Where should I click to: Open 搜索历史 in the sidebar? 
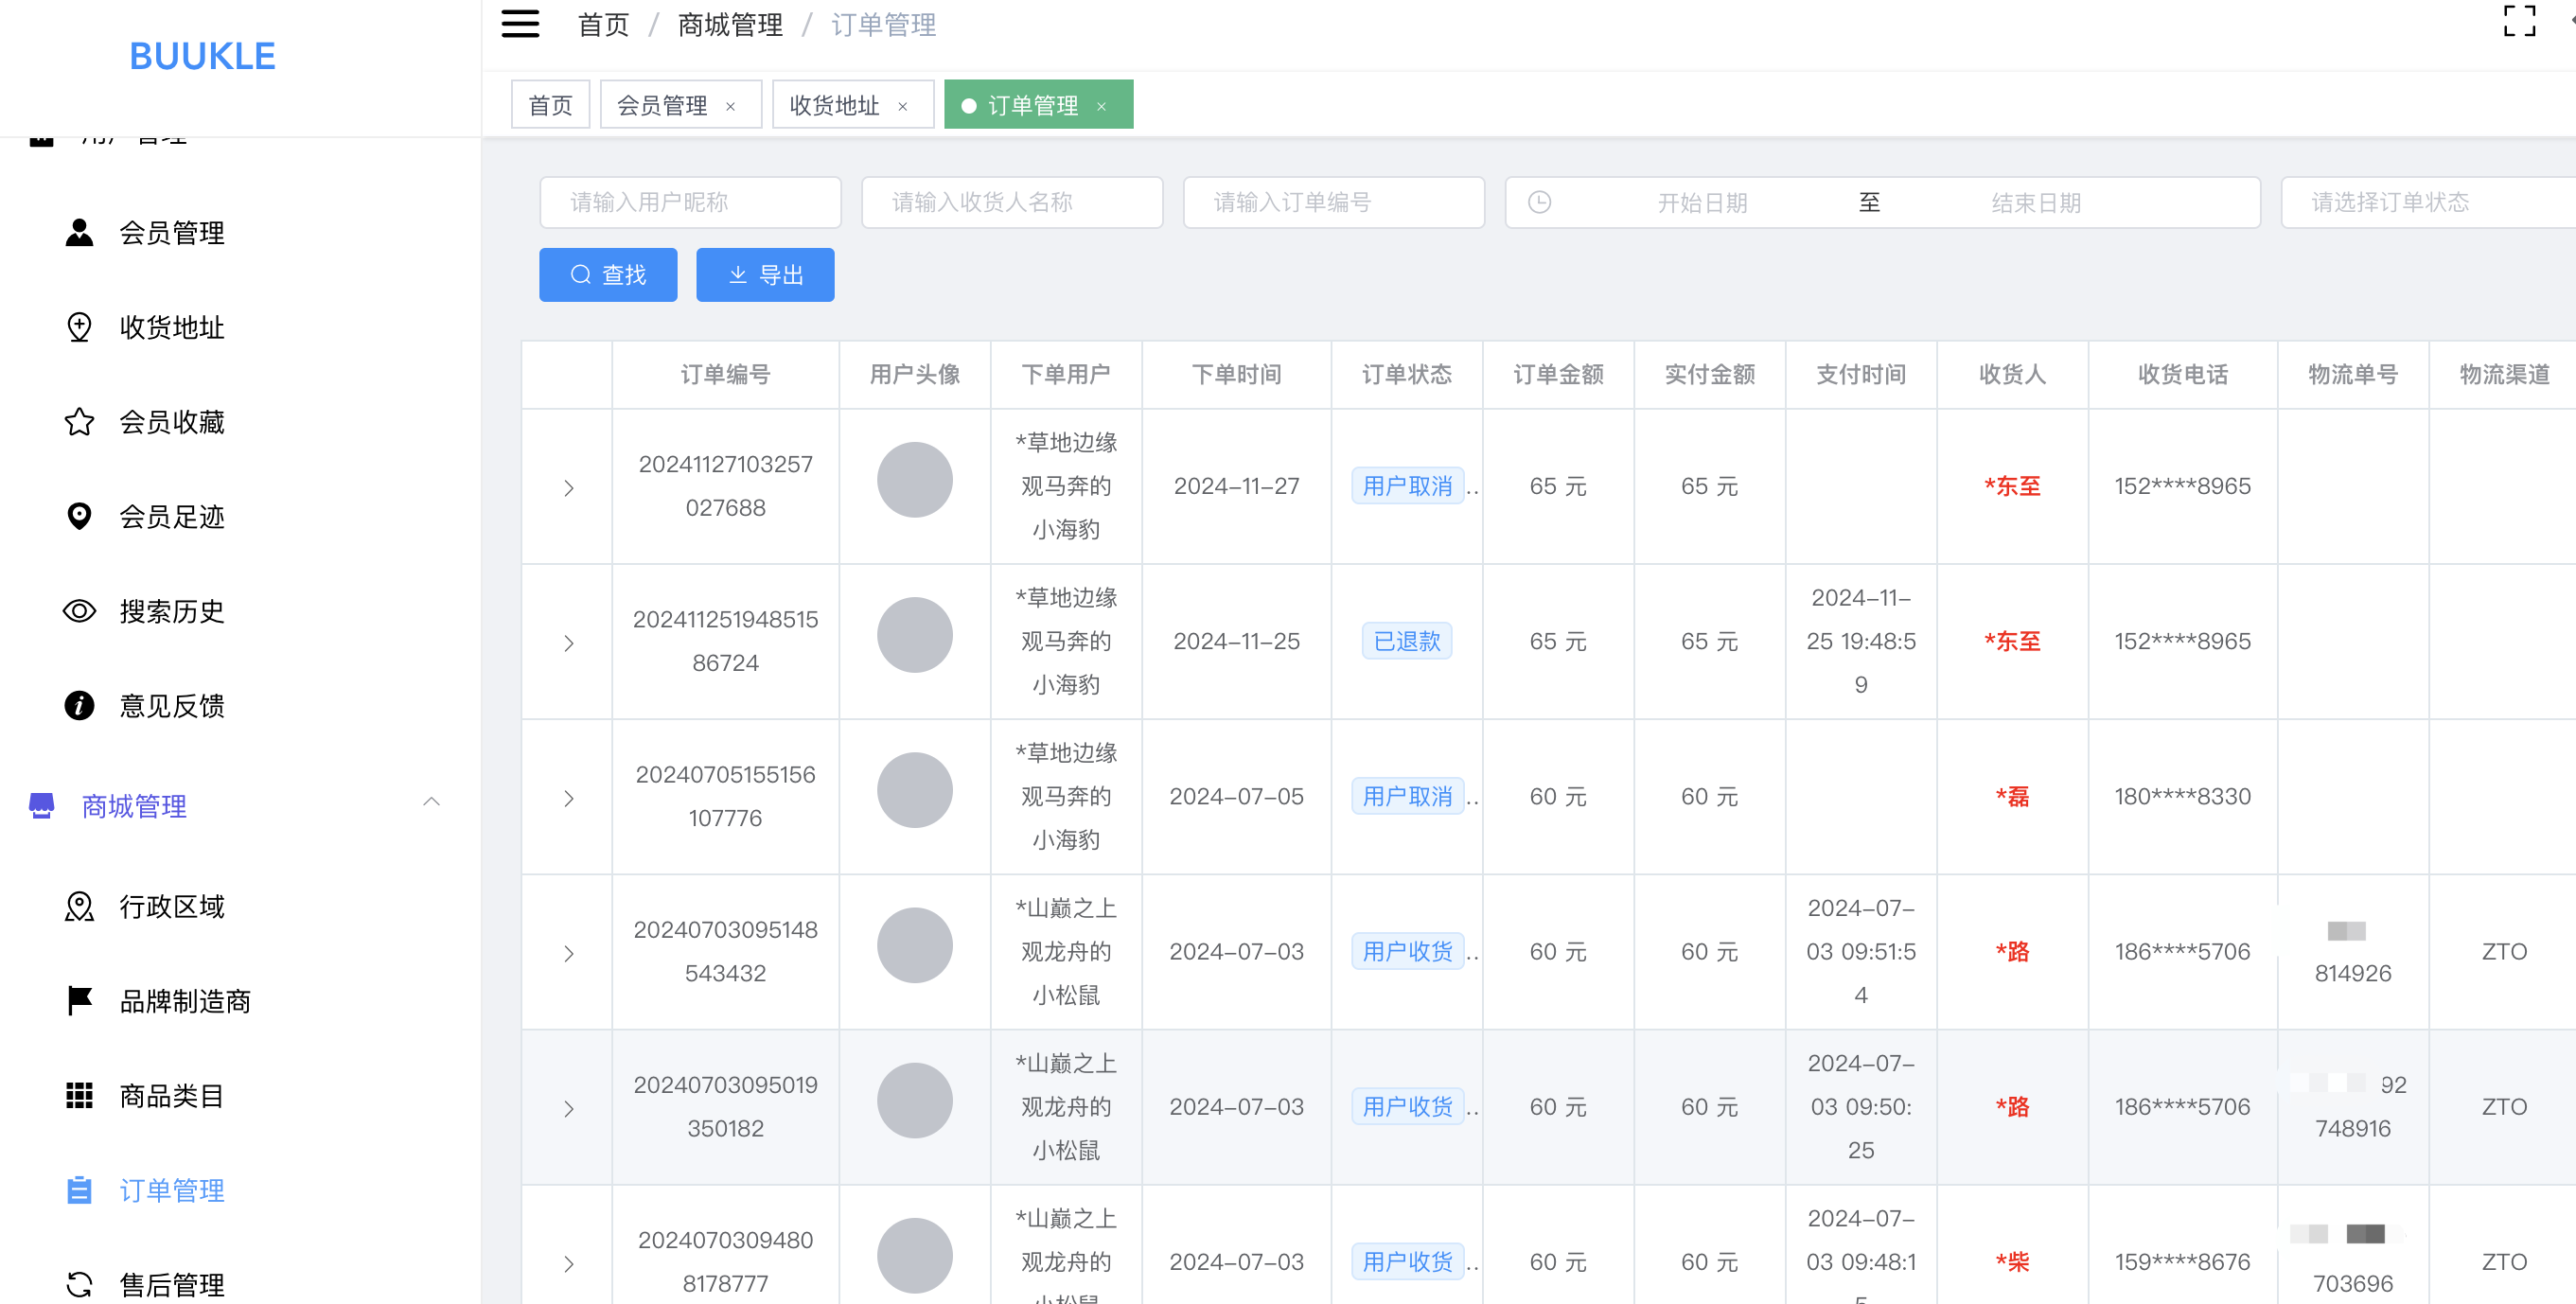coord(172,611)
